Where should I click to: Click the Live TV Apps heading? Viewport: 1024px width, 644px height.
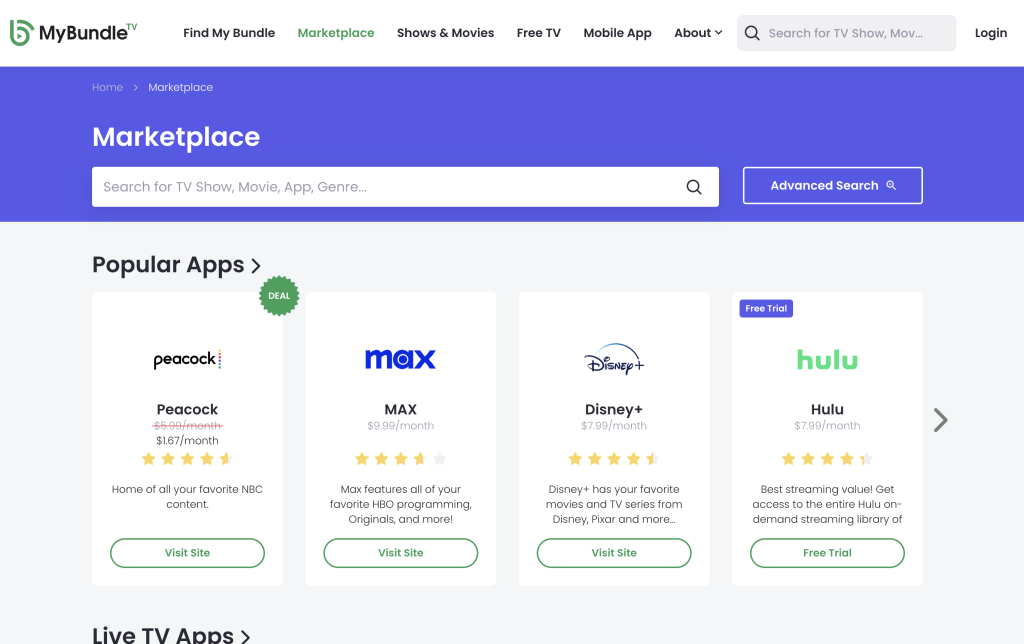[x=163, y=636]
